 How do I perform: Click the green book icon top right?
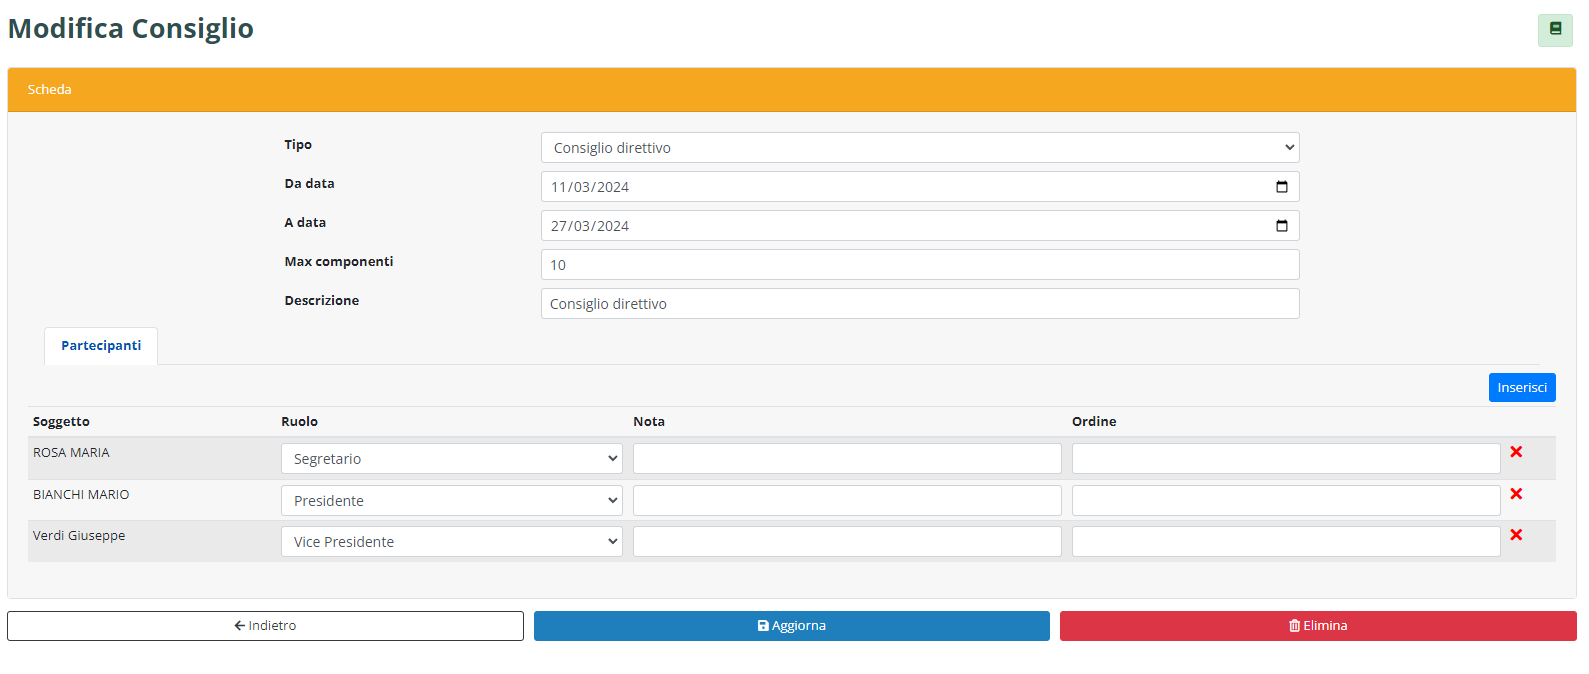point(1555,30)
